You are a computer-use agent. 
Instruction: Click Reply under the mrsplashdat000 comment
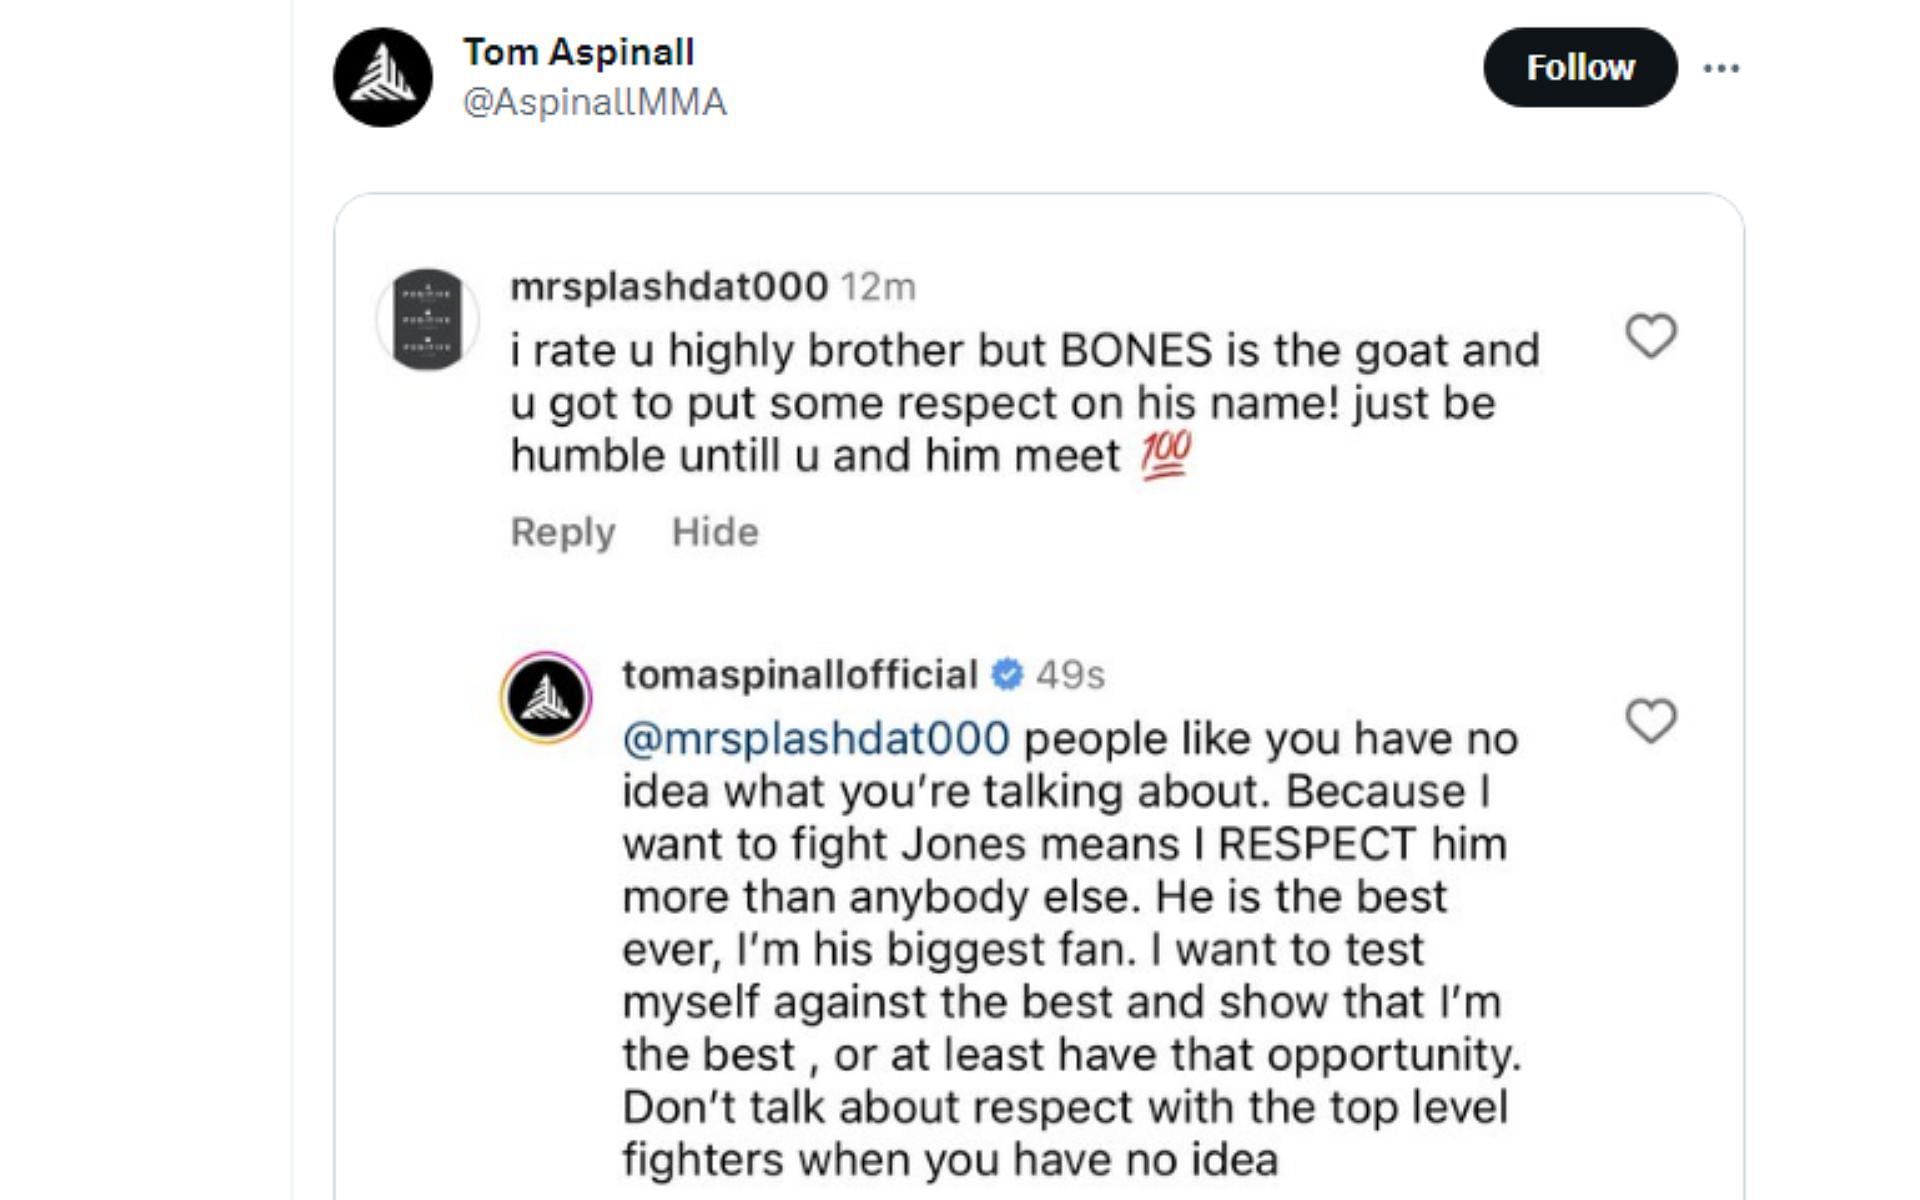[562, 532]
